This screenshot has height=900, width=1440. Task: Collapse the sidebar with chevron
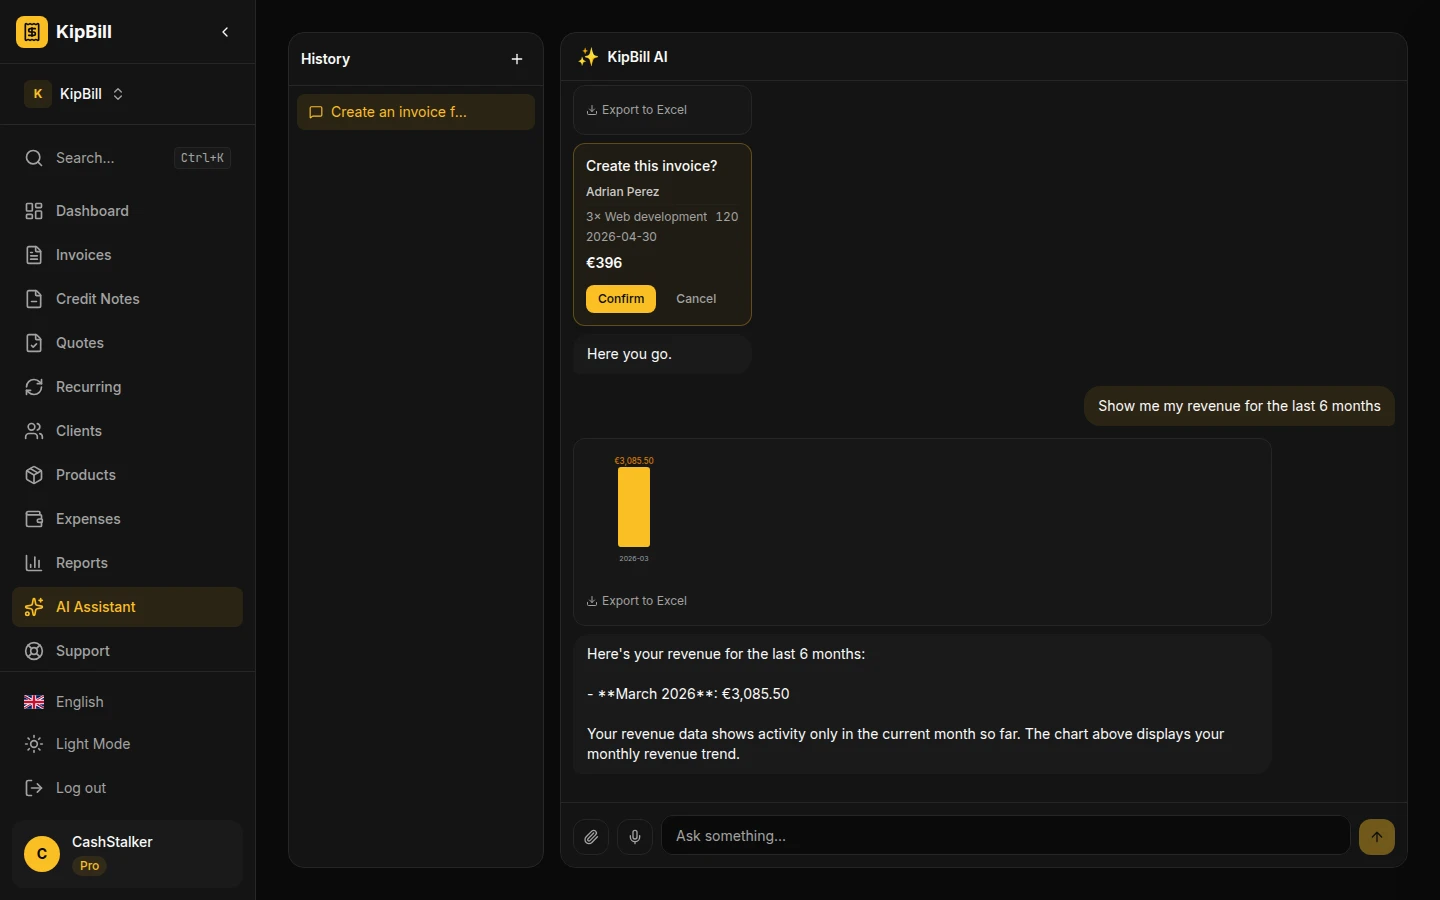click(225, 32)
